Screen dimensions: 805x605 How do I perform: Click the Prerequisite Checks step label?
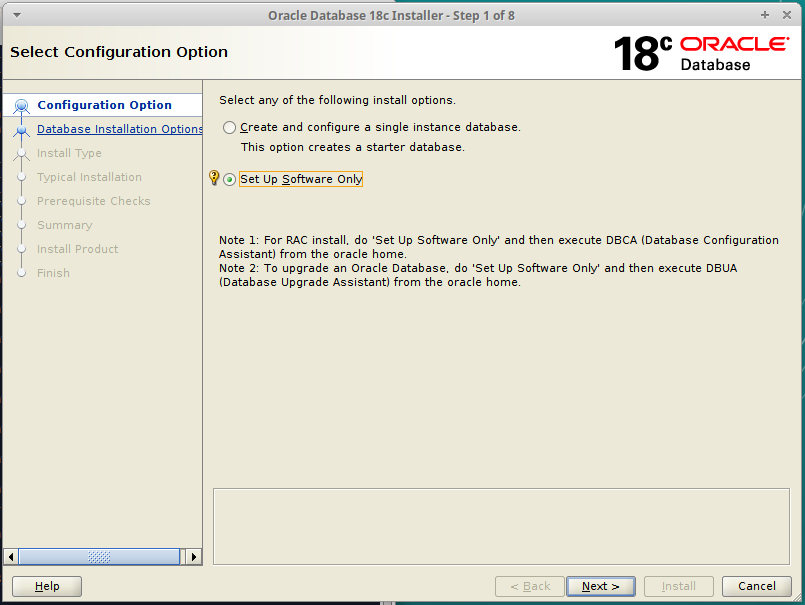[x=93, y=201]
